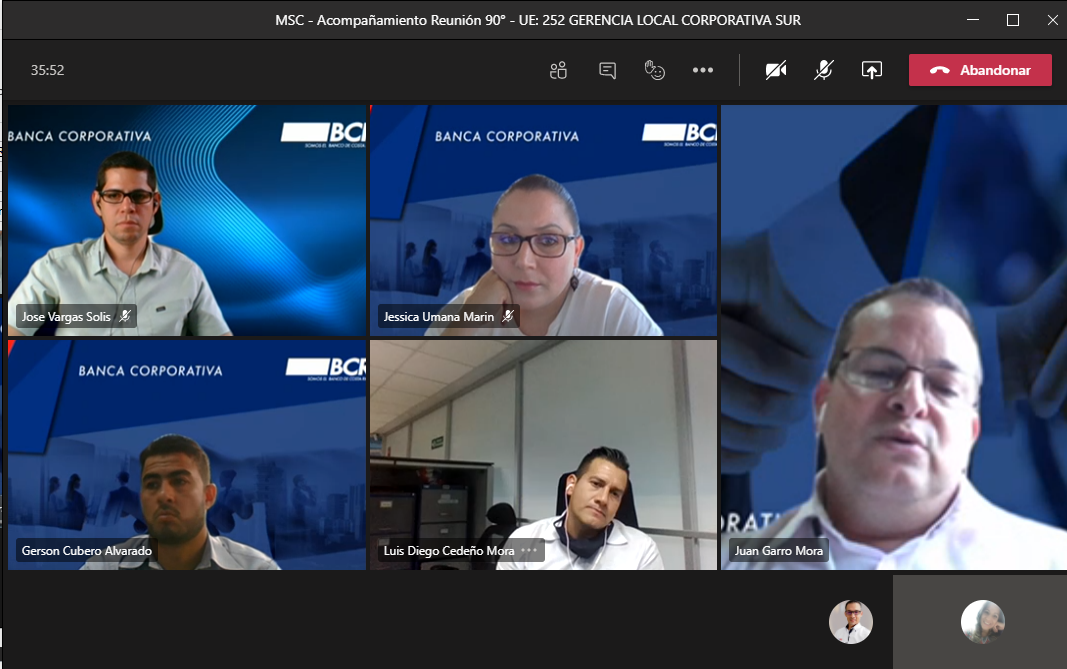Minimize the meeting window
Image resolution: width=1067 pixels, height=669 pixels.
point(973,20)
